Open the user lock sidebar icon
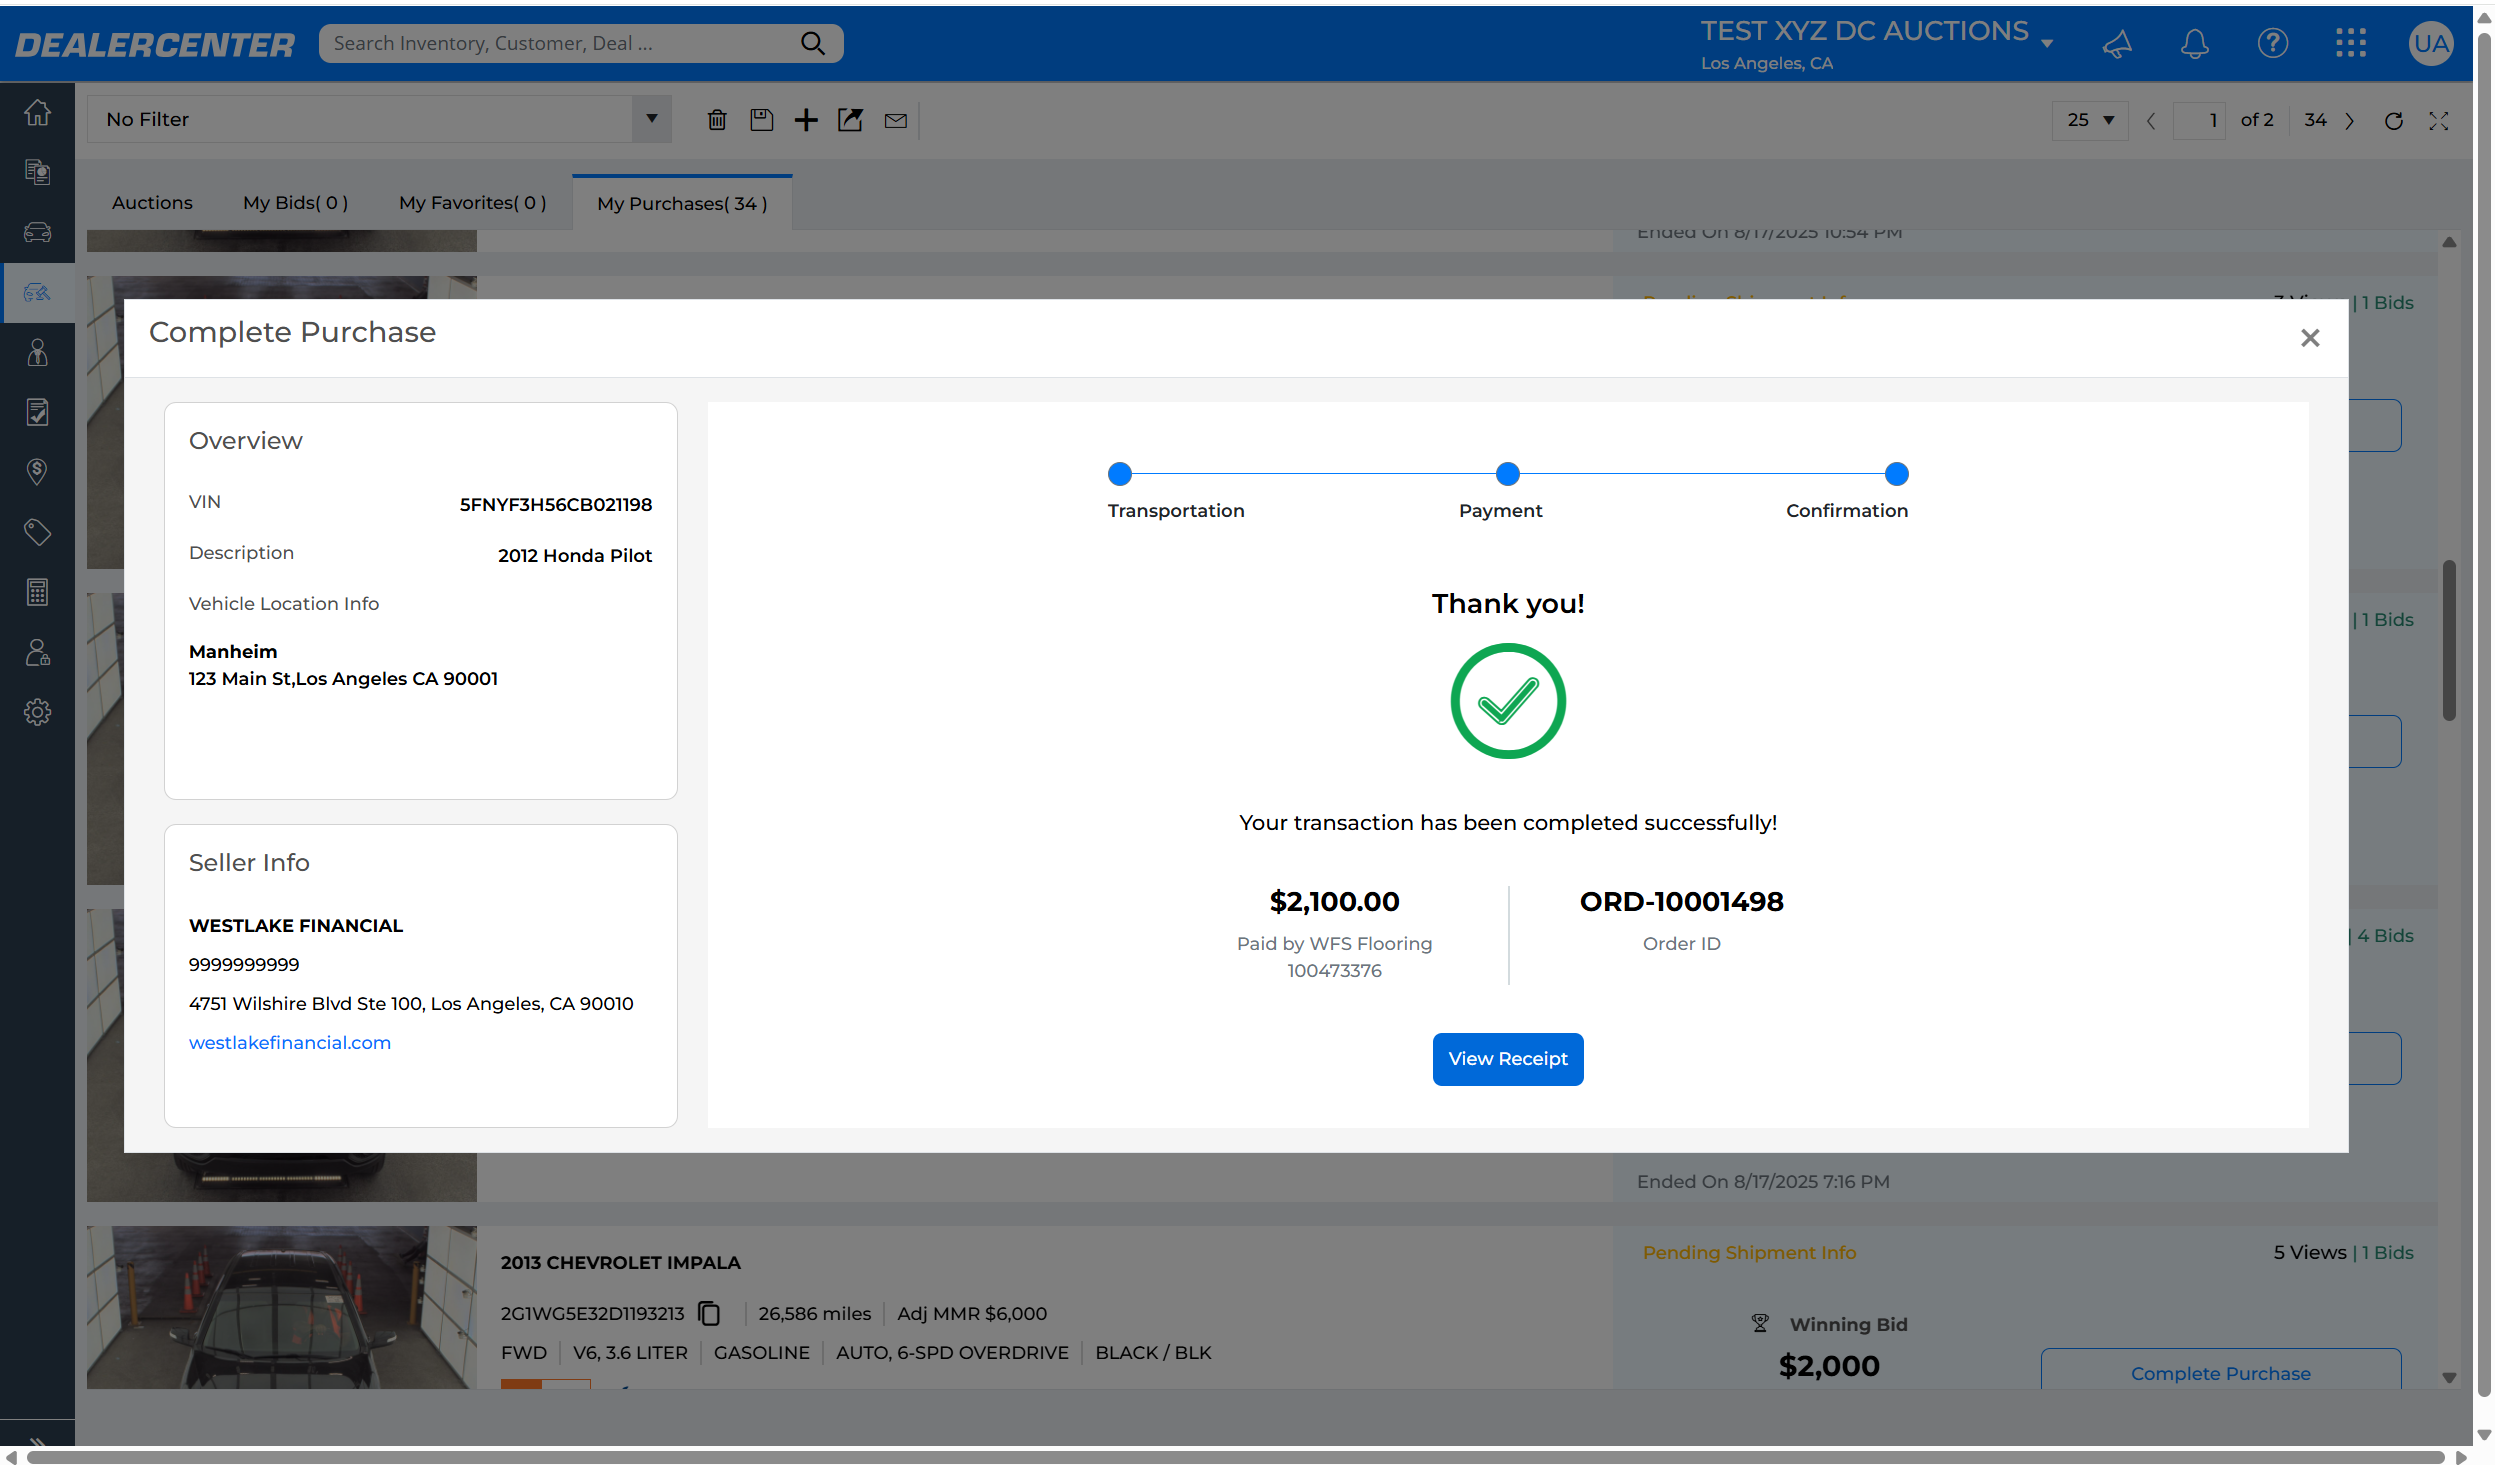This screenshot has width=2495, height=1465. [x=37, y=652]
